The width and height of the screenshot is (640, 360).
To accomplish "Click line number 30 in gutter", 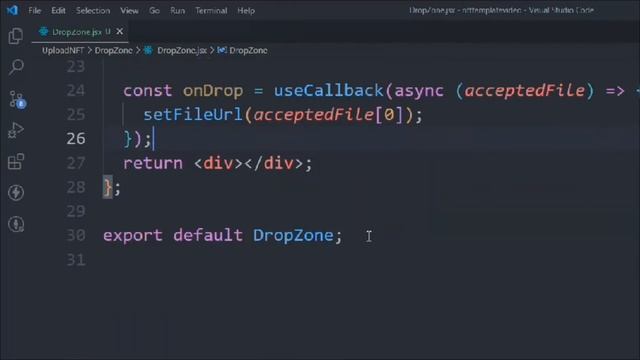I will 76,235.
